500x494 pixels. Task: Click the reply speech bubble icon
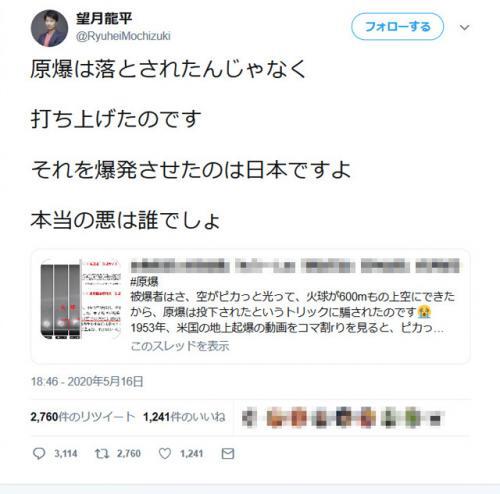(39, 453)
